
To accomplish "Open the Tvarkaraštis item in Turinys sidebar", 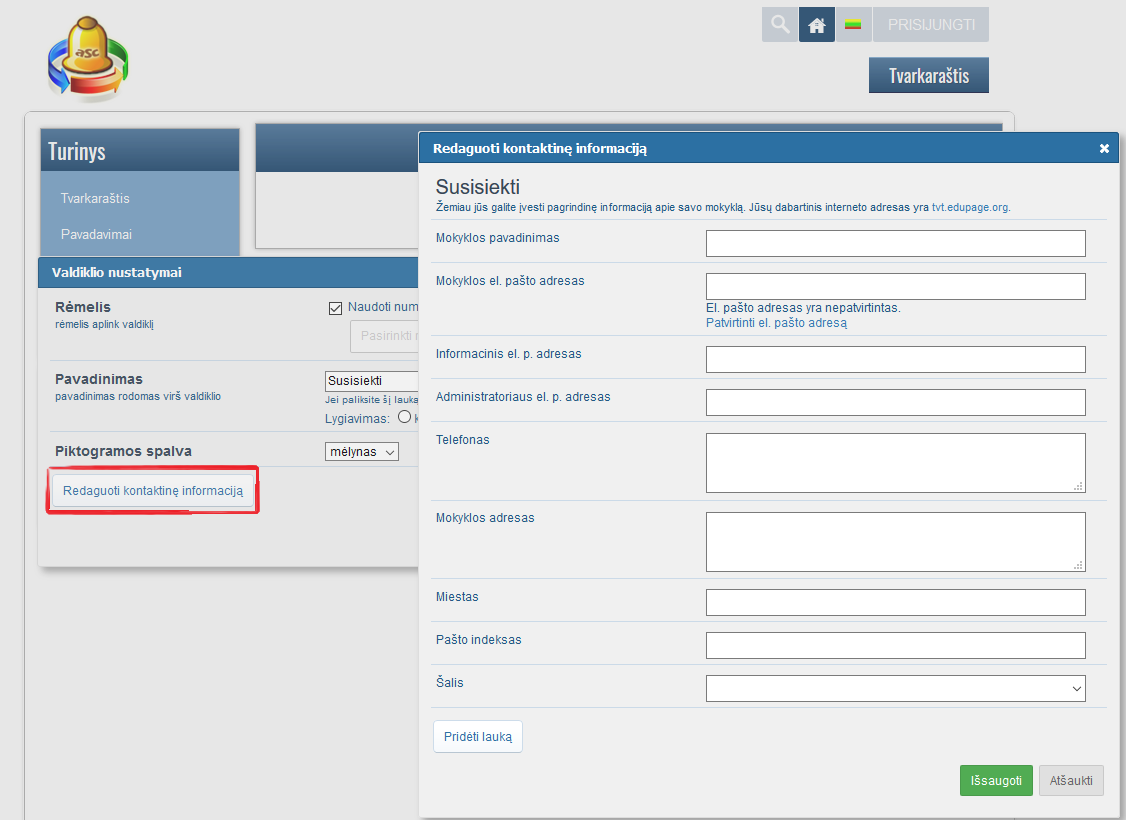I will pos(95,198).
